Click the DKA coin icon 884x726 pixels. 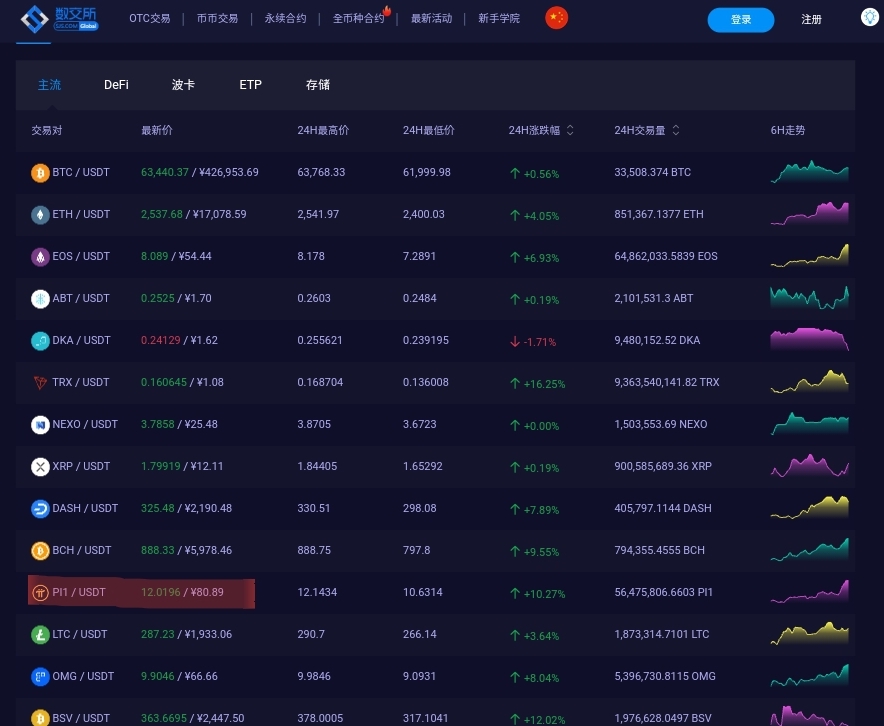pyautogui.click(x=40, y=340)
